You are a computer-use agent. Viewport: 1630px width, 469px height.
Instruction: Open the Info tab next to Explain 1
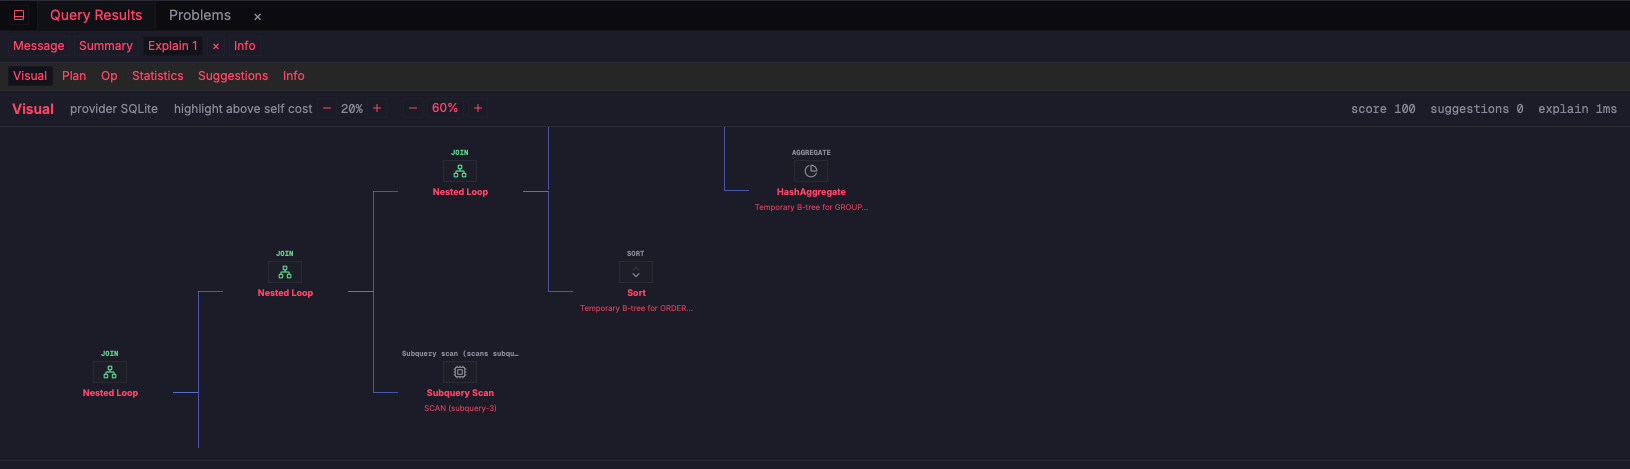pyautogui.click(x=245, y=46)
